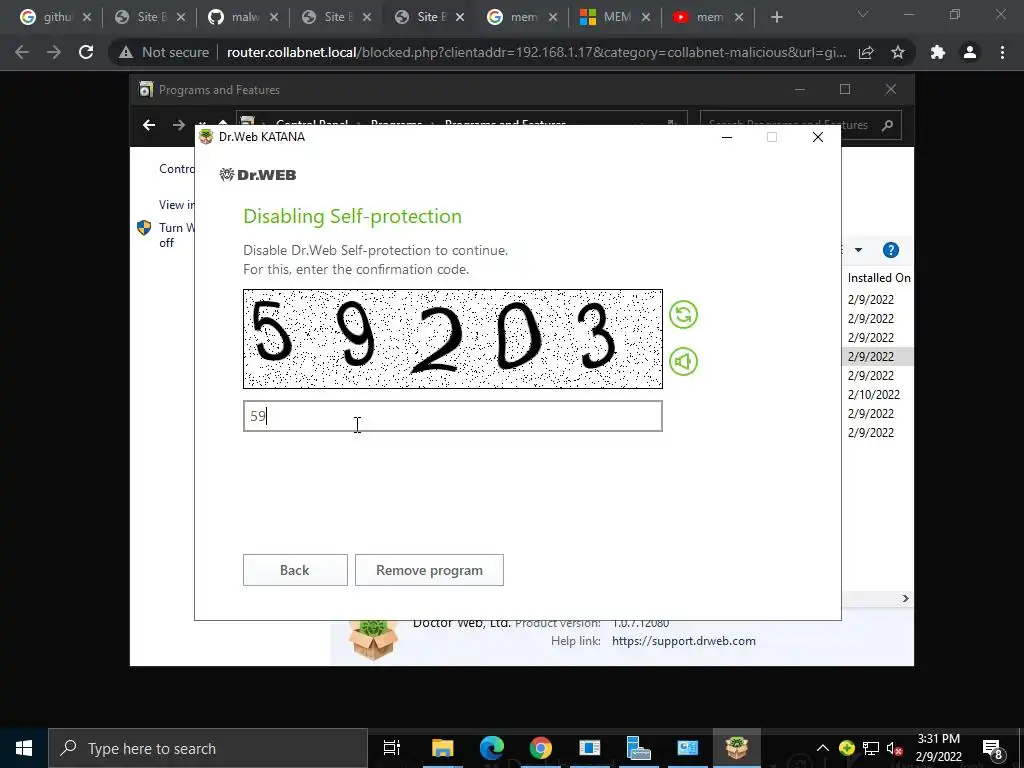1024x768 pixels.
Task: Click back arrow in Programs and Features
Action: [149, 125]
